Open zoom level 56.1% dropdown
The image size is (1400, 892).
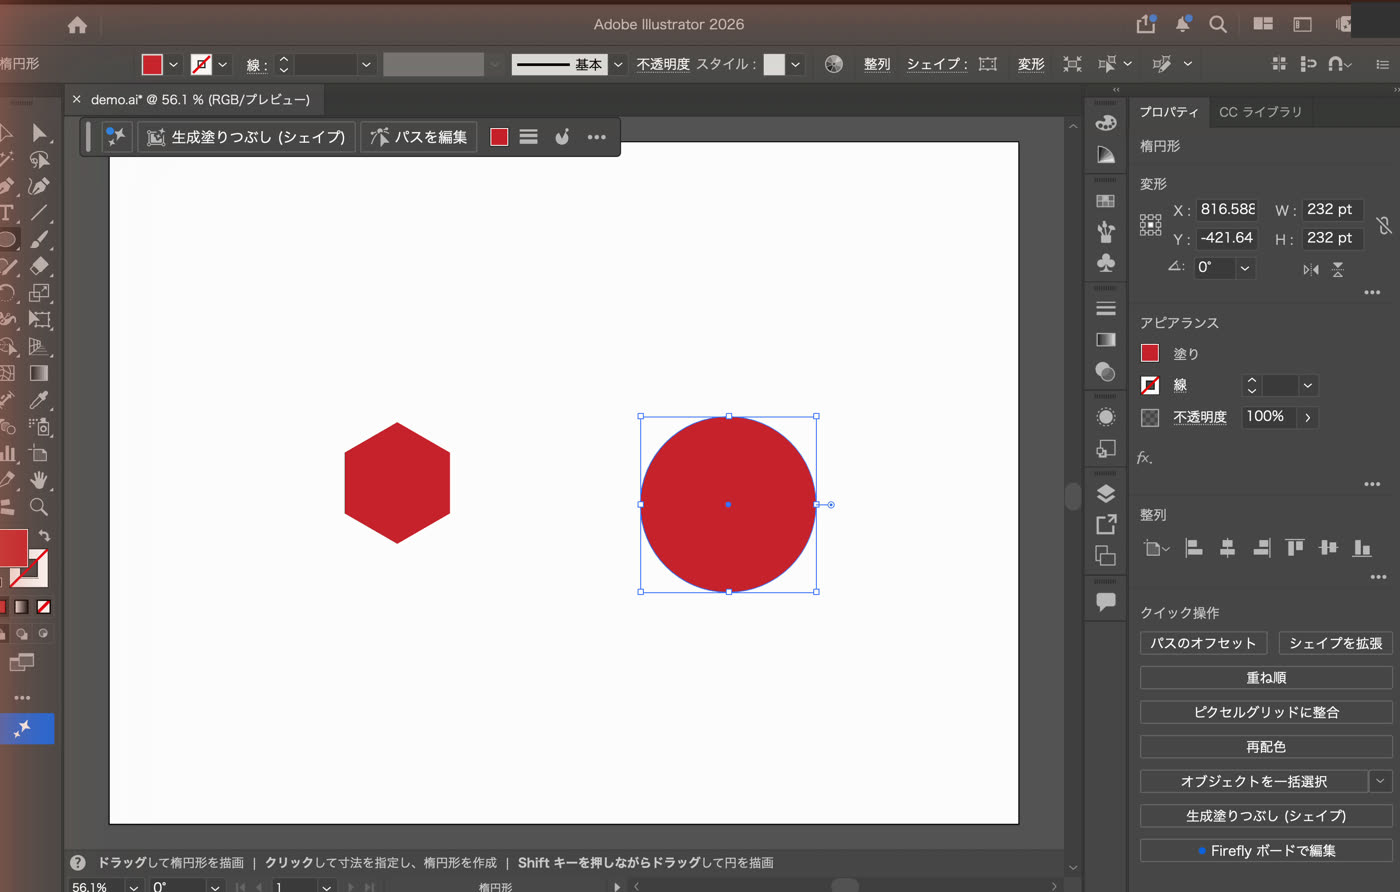[x=133, y=887]
